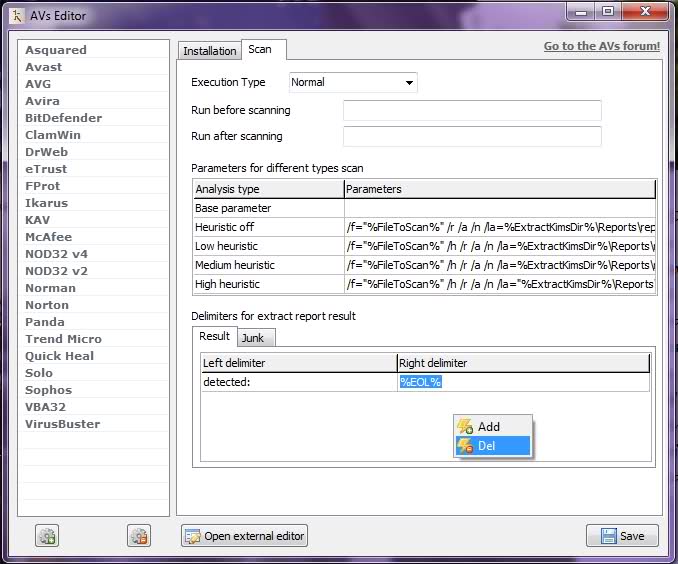Screen dimensions: 678x564
Task: Focus the Run after scanning field
Action: (472, 136)
